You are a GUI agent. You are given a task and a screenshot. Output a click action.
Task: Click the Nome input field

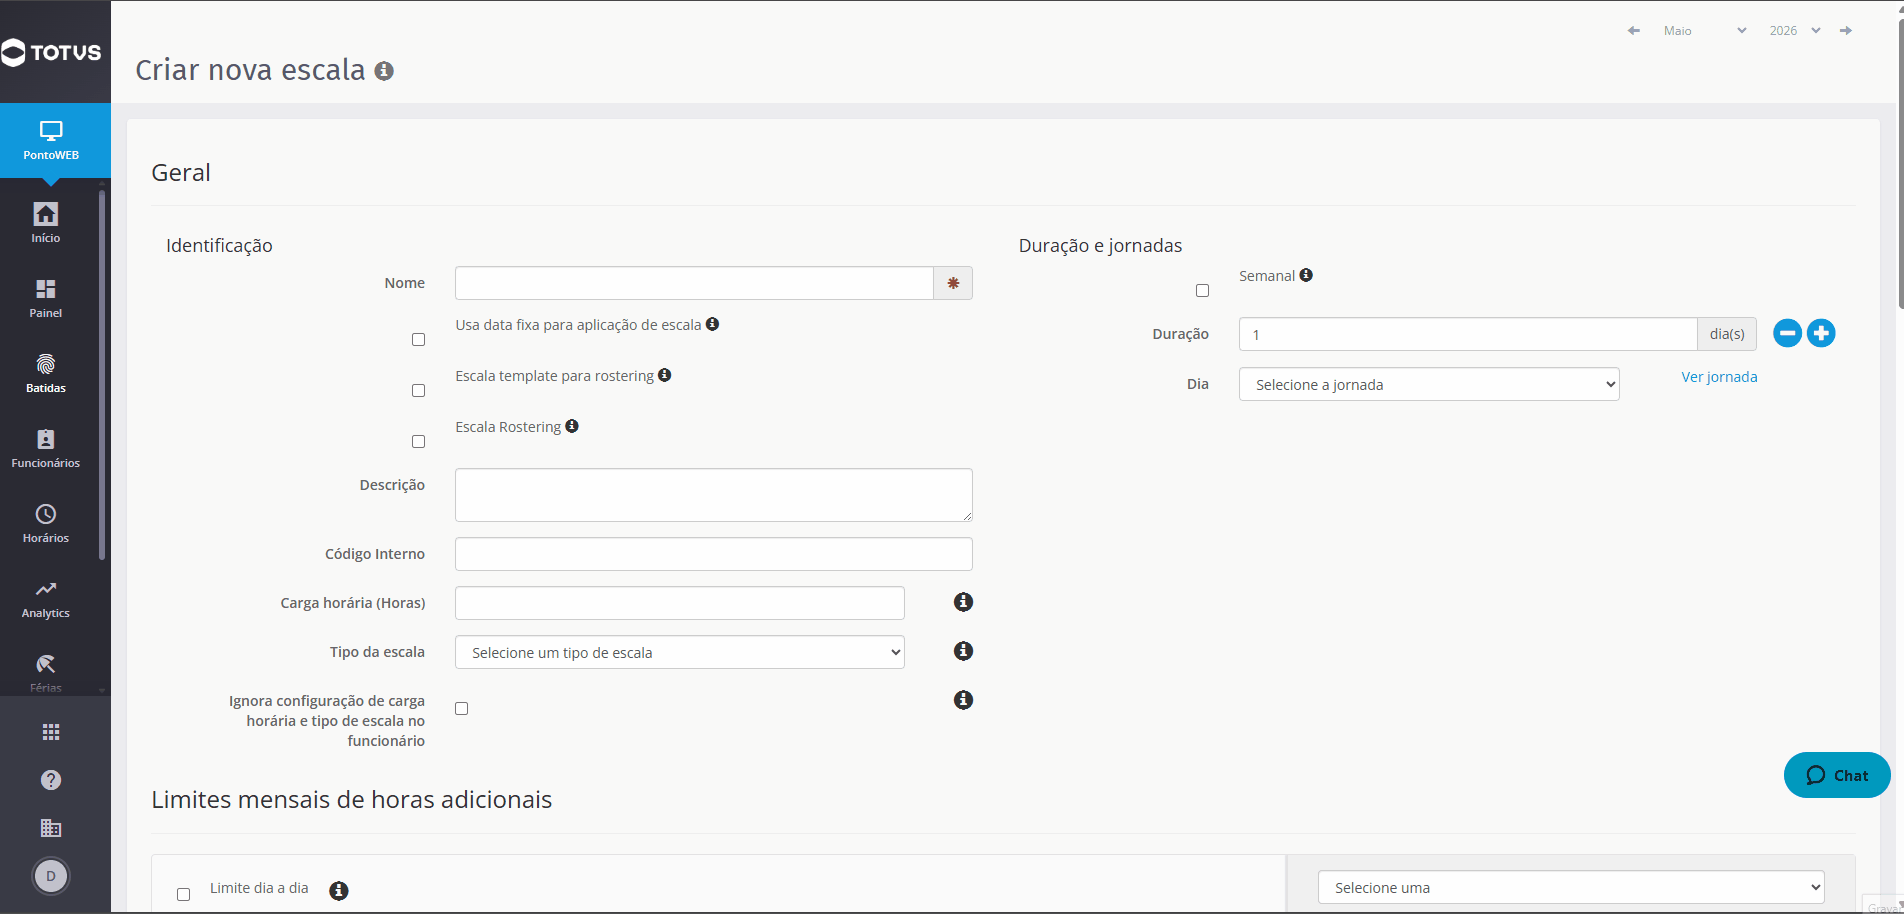(x=694, y=283)
